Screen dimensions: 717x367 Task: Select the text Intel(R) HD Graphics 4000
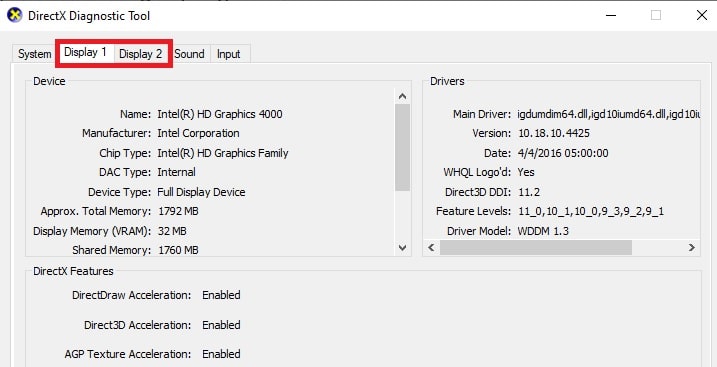[219, 114]
